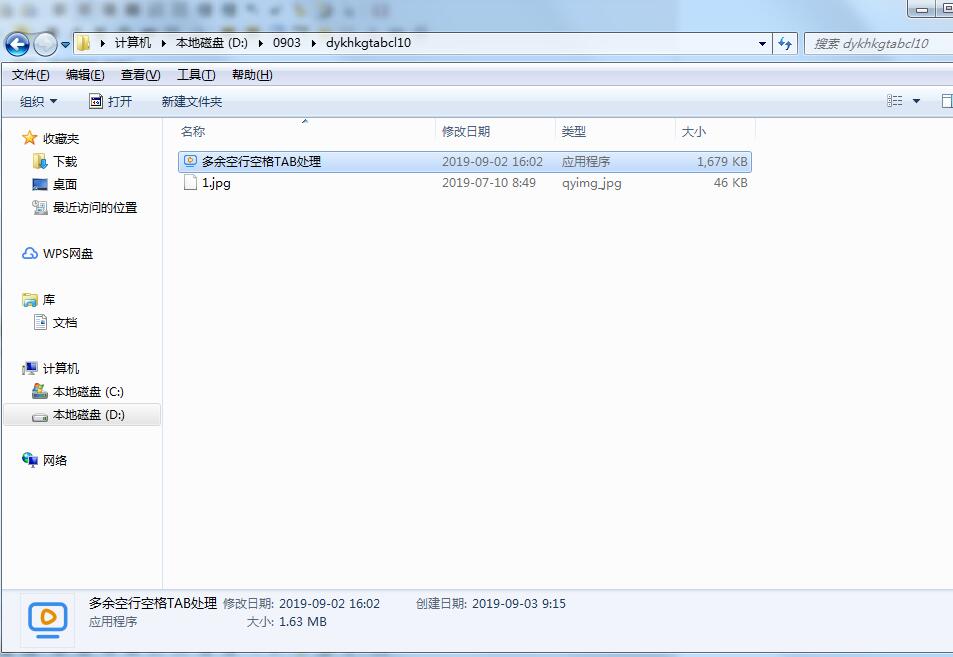Open WPS网盘 in the navigation pane
Screen dimensions: 953x657
(67, 254)
